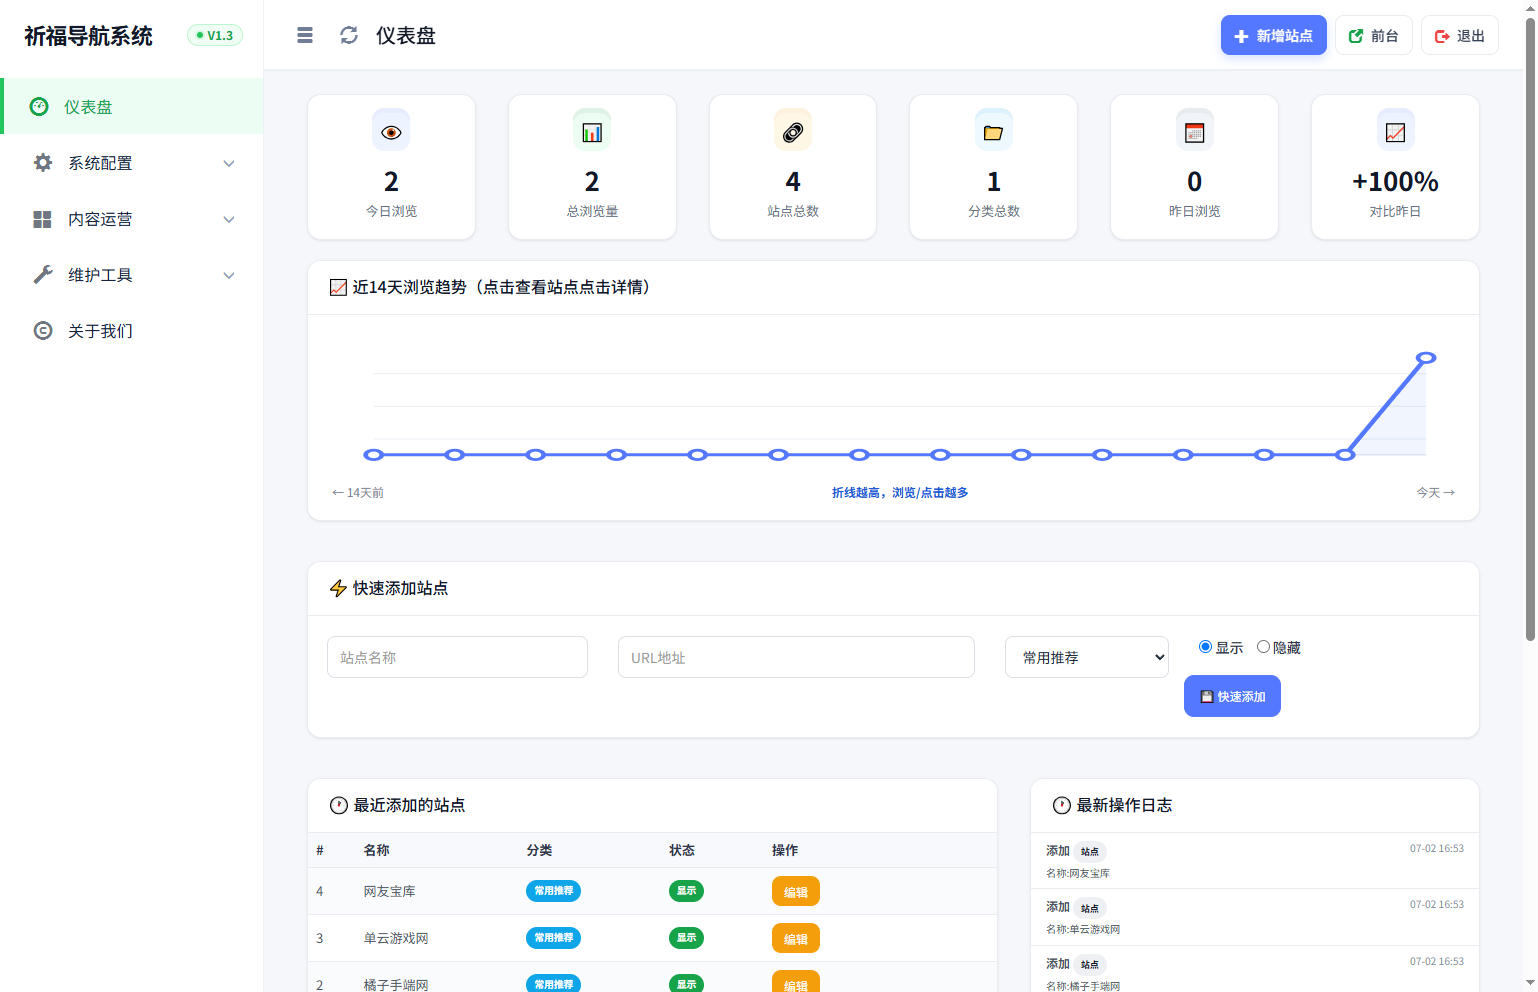Click the 显示 status badge in 网友宝库 row
1538x992 pixels.
(686, 891)
